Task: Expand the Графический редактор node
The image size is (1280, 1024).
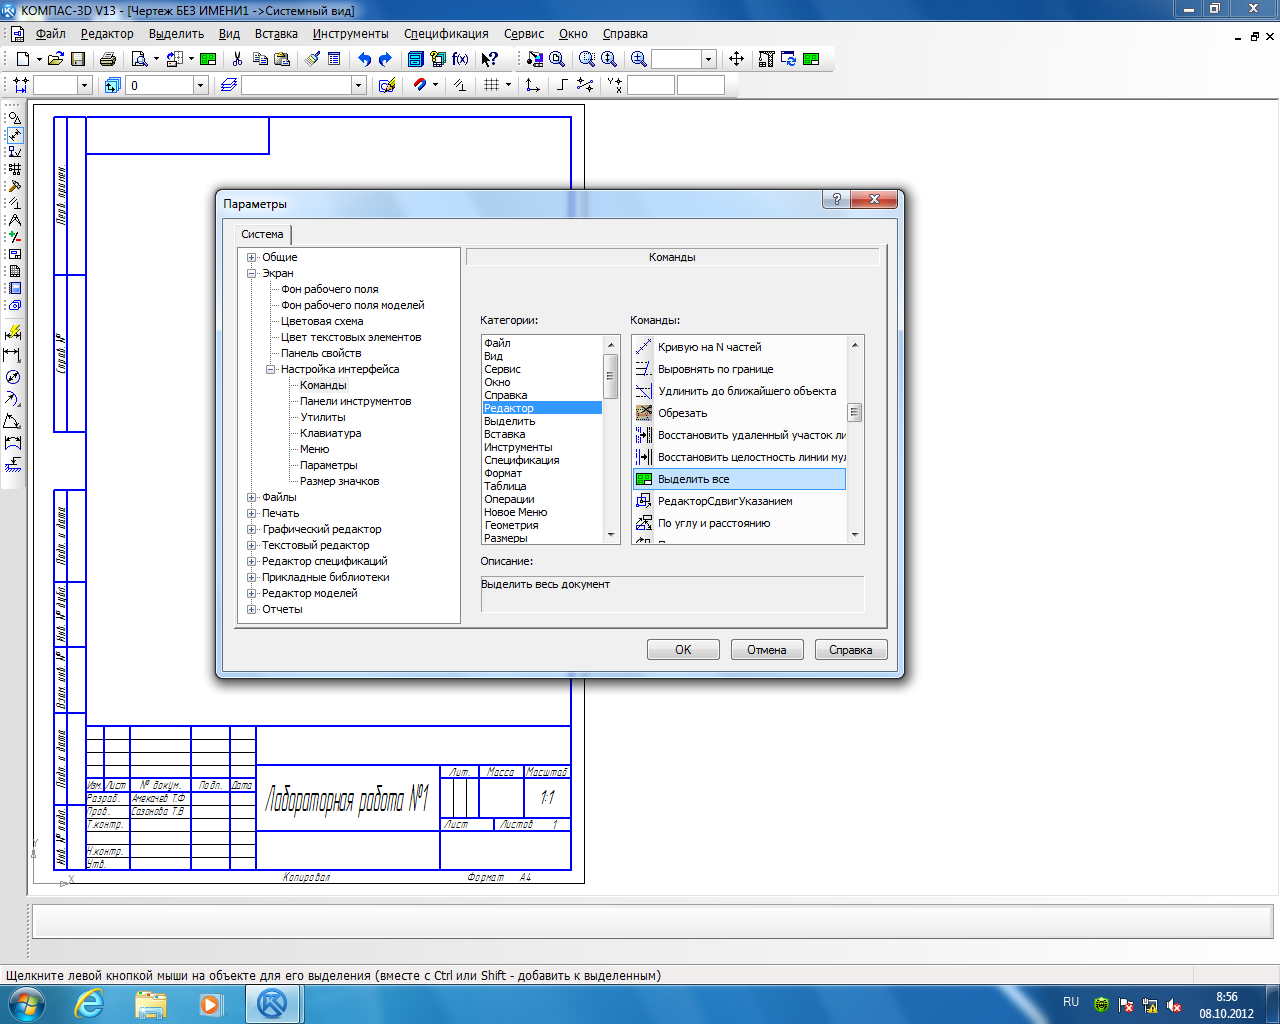Action: tap(252, 529)
